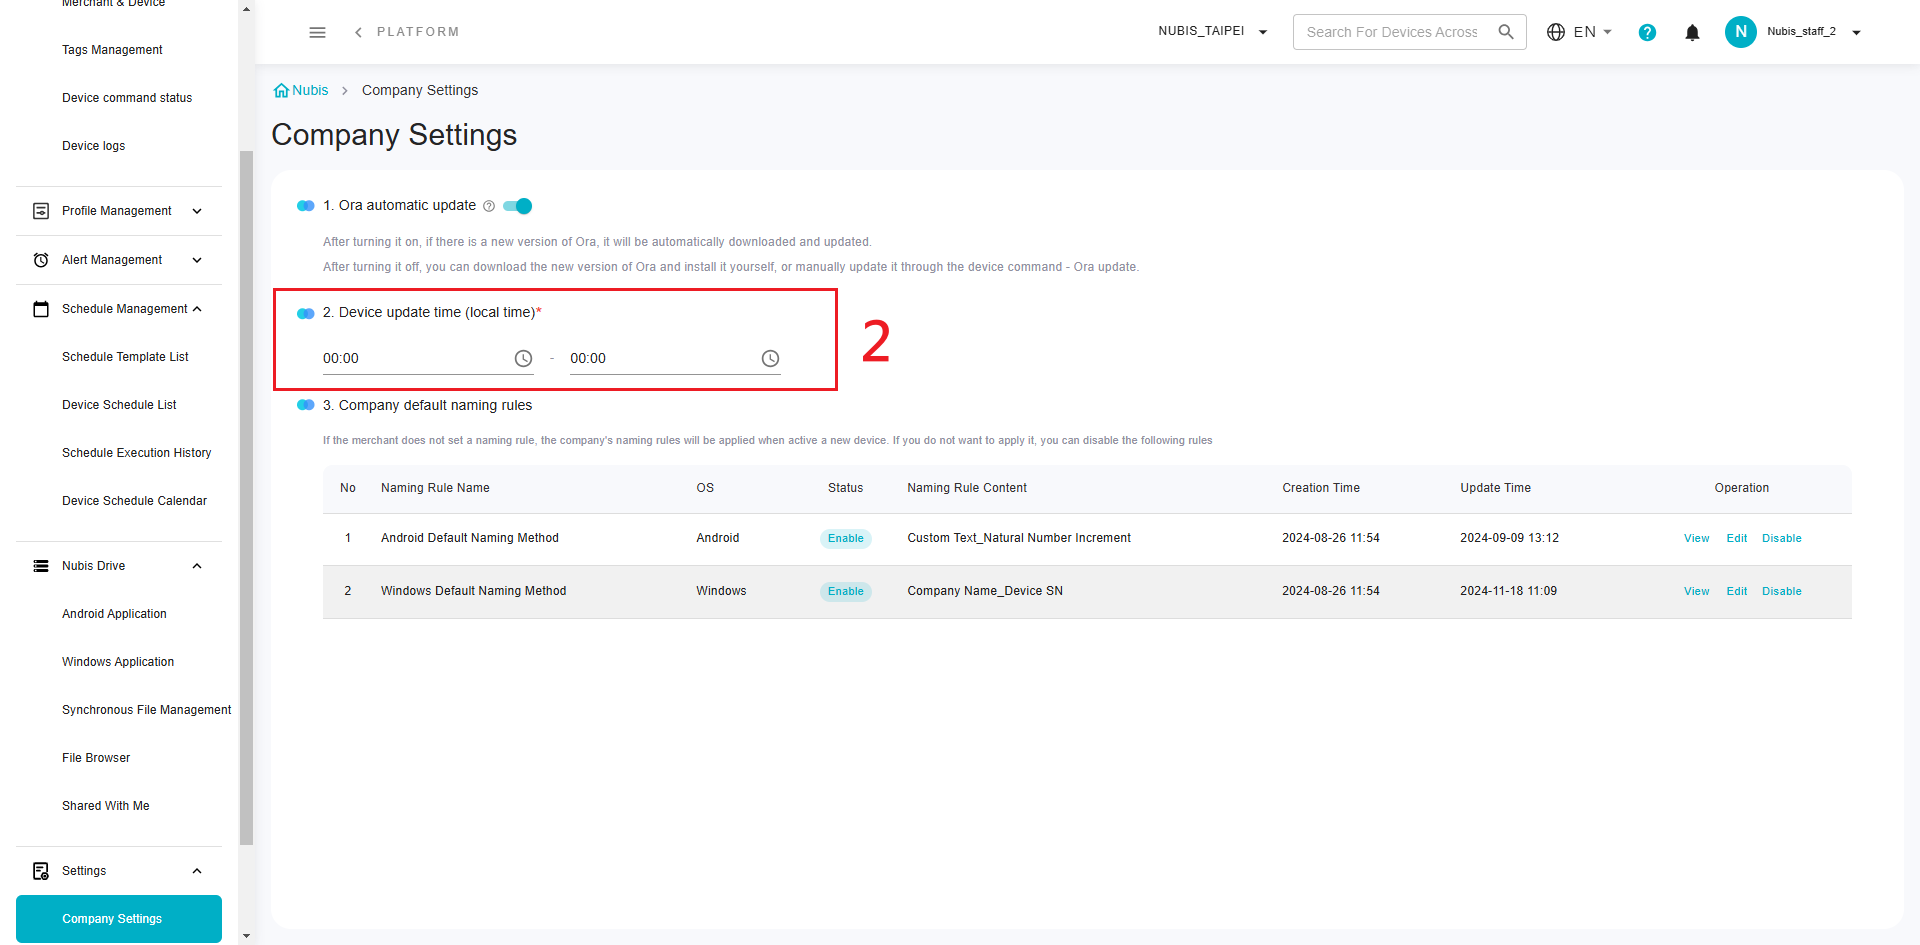Click the N user avatar
The height and width of the screenshot is (945, 1920).
coord(1740,32)
